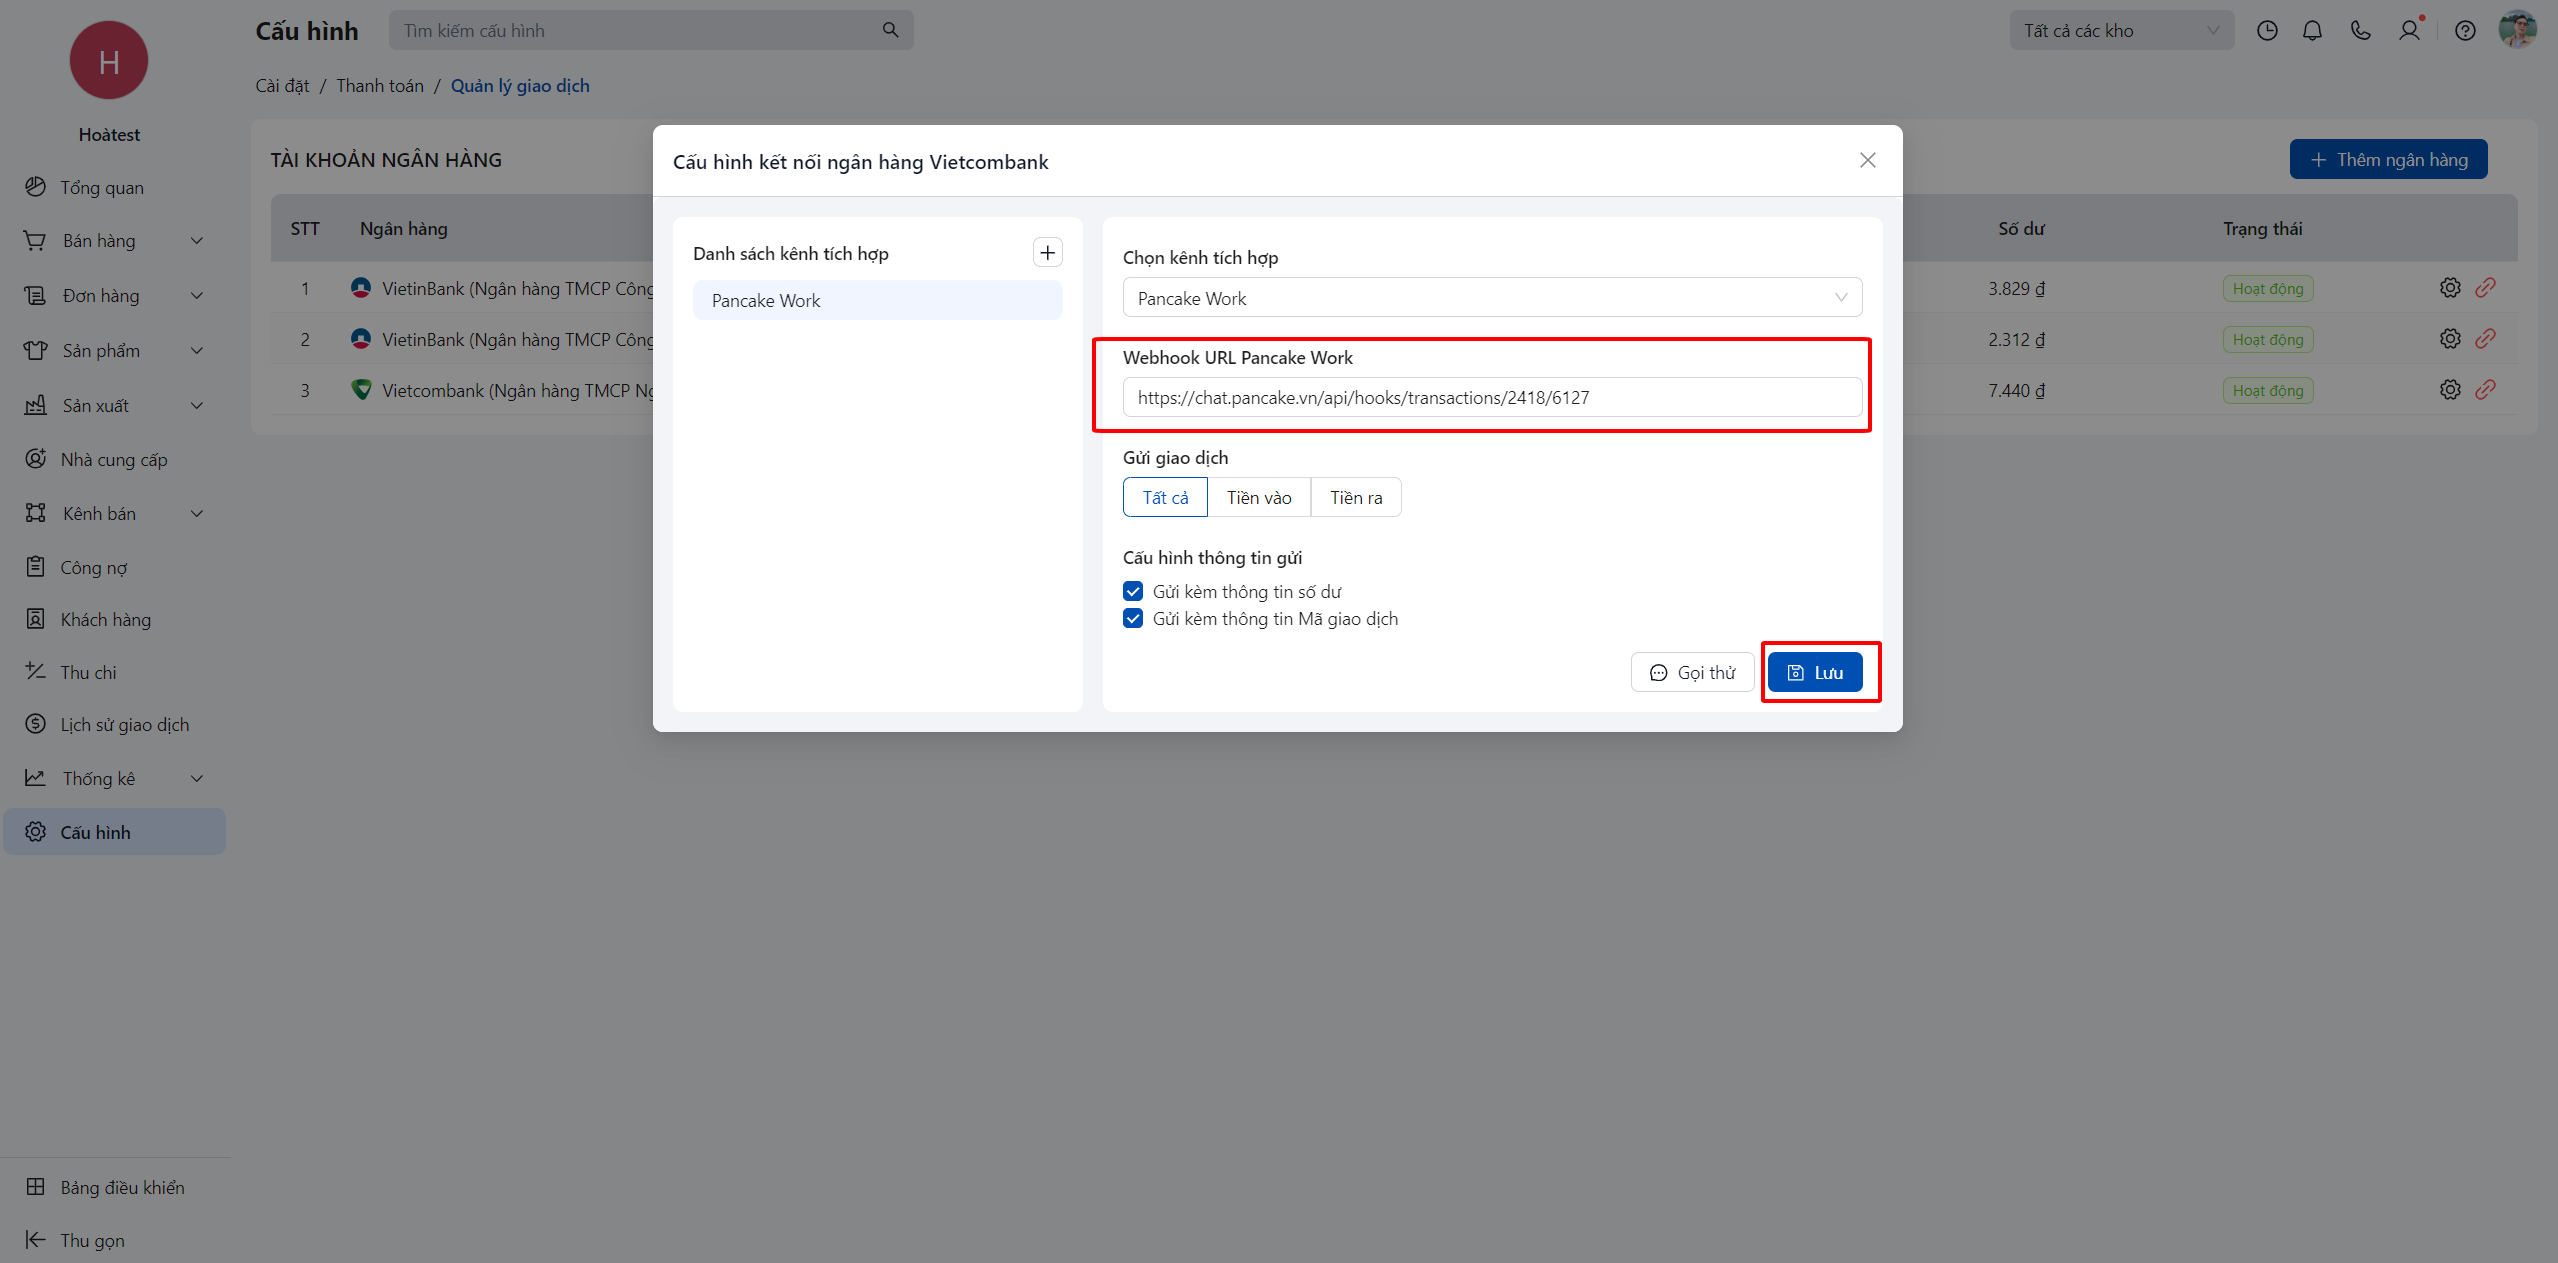This screenshot has height=1263, width=2558.
Task: Open the Chọn kênh tích hợp dropdown
Action: tap(1491, 298)
